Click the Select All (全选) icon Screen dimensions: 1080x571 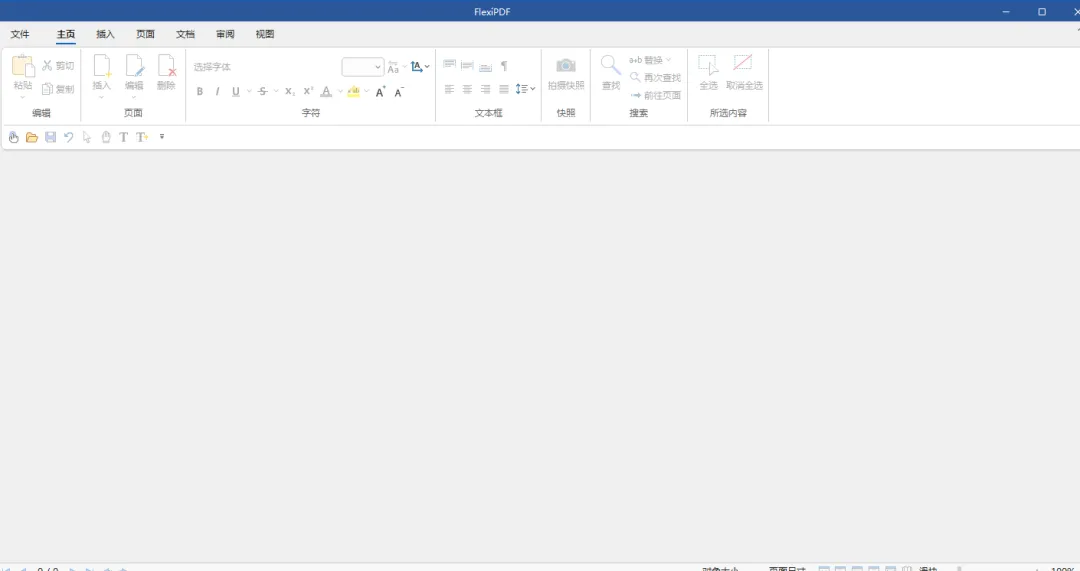click(709, 65)
